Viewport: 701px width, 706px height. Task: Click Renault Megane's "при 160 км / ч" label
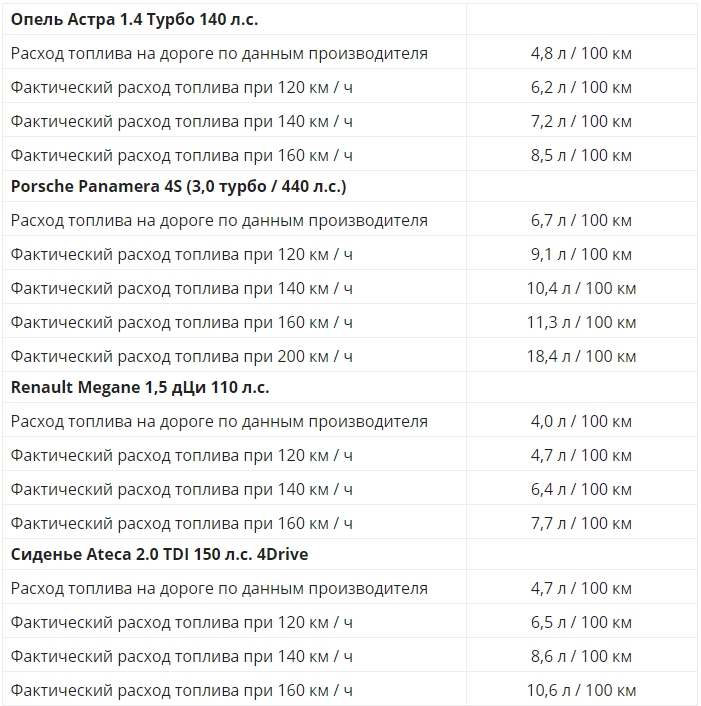click(x=181, y=523)
